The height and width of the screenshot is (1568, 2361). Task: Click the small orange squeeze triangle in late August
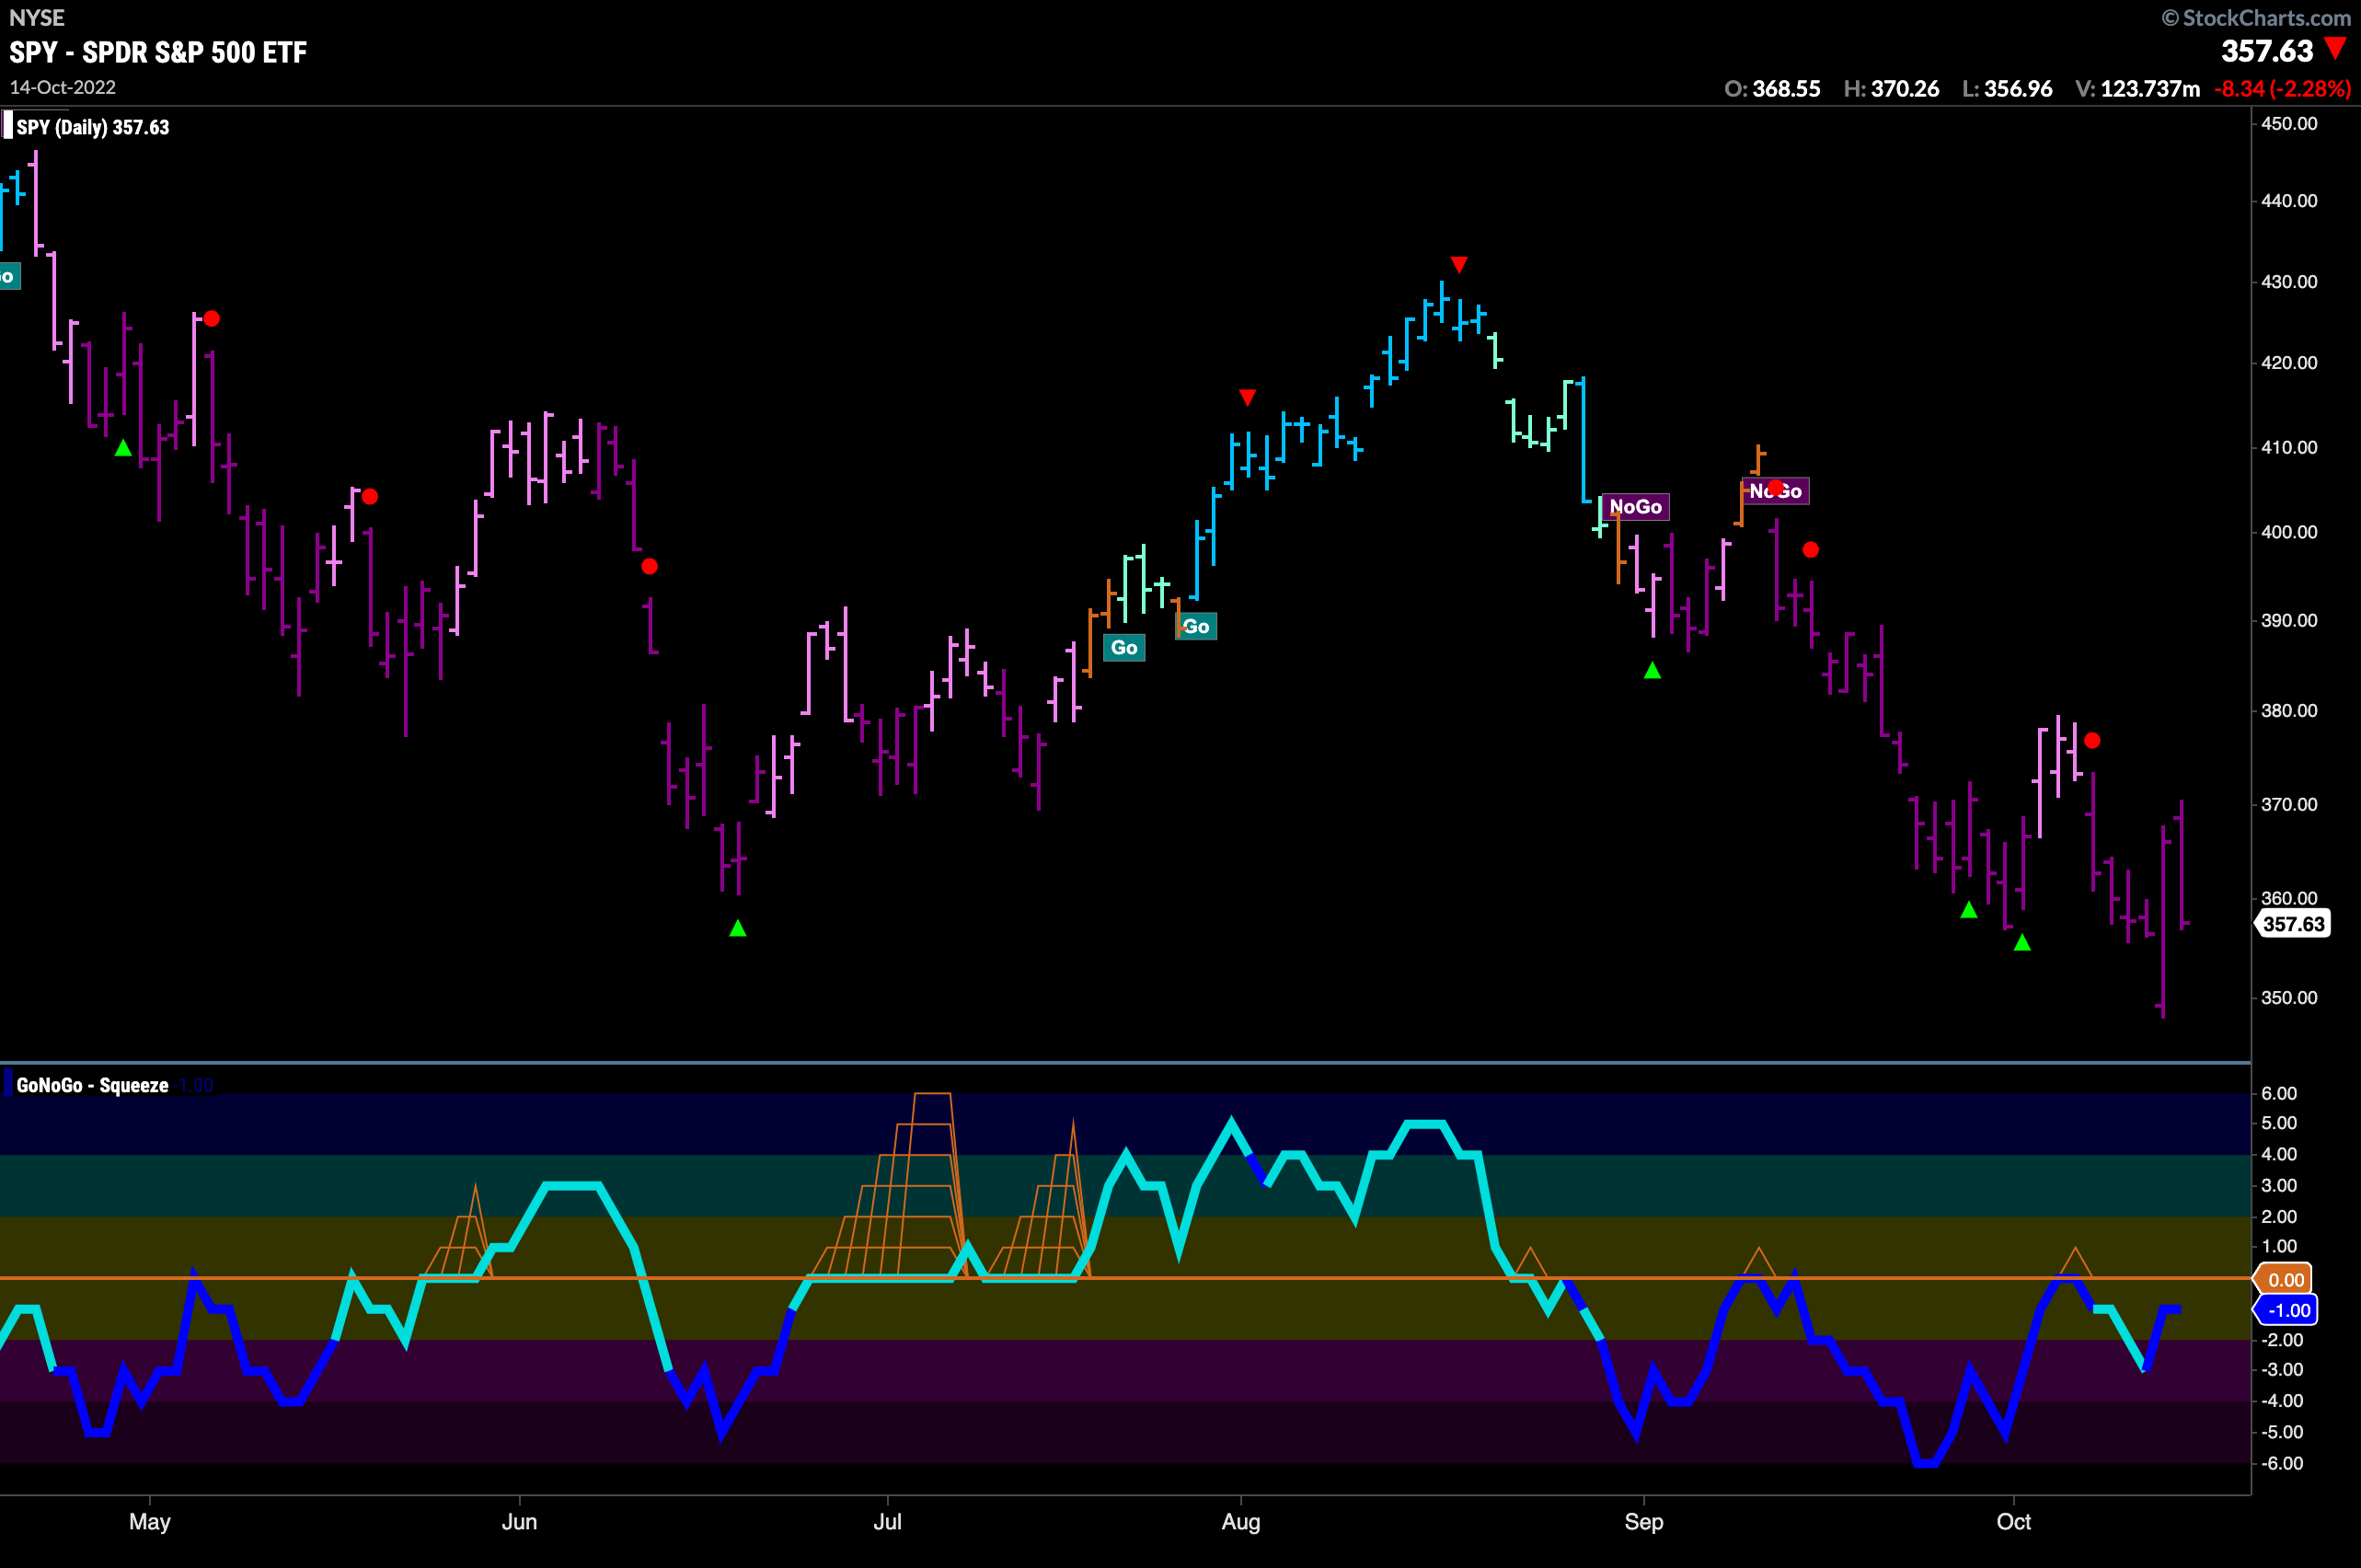tap(1529, 1263)
